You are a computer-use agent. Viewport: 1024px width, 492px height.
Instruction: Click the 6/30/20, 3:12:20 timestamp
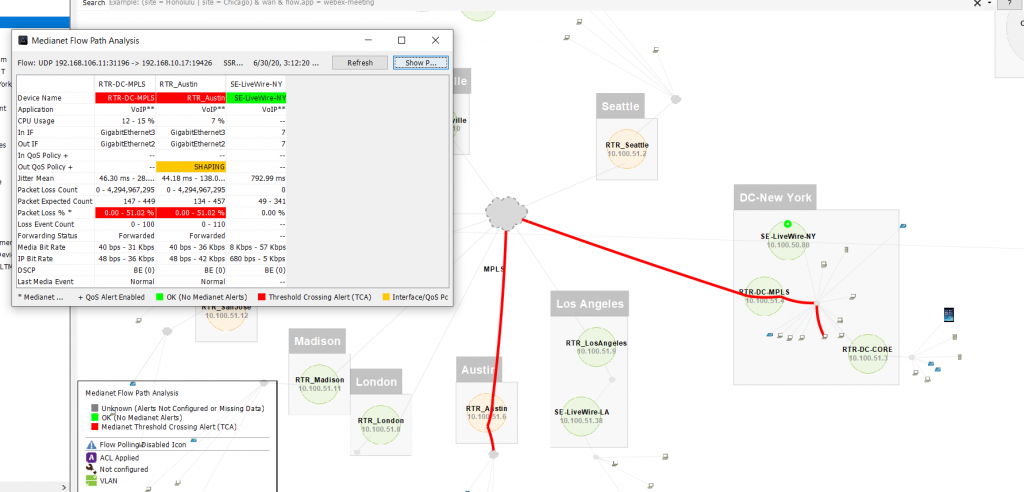(286, 63)
